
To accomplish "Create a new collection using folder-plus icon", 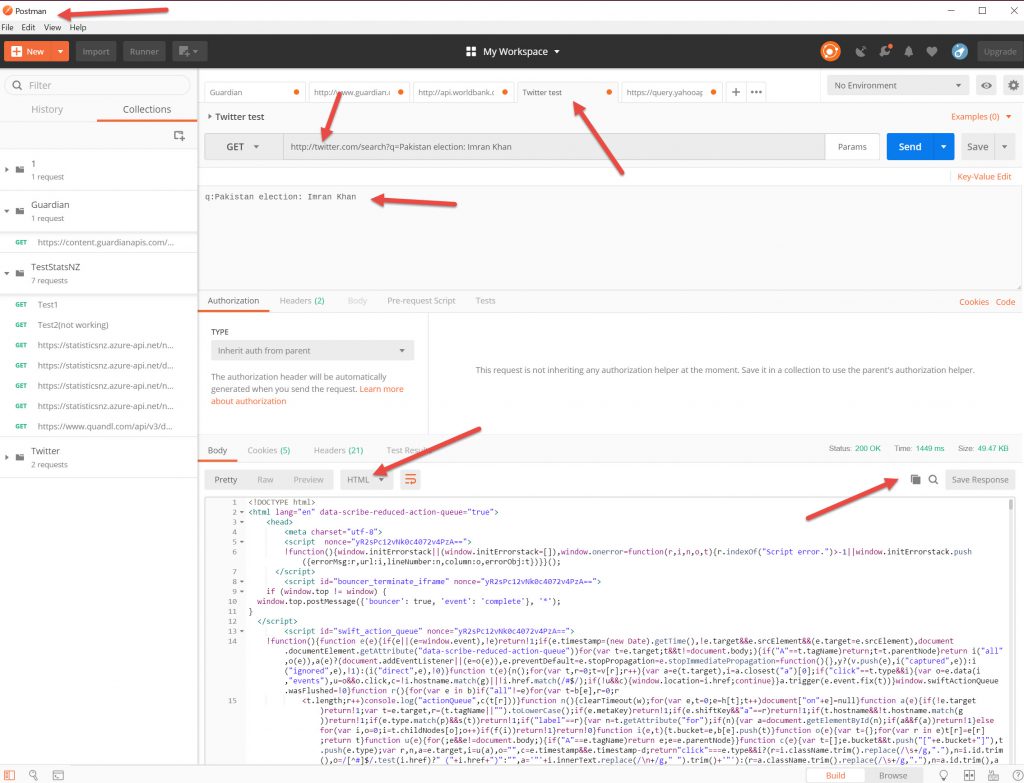I will pyautogui.click(x=179, y=135).
